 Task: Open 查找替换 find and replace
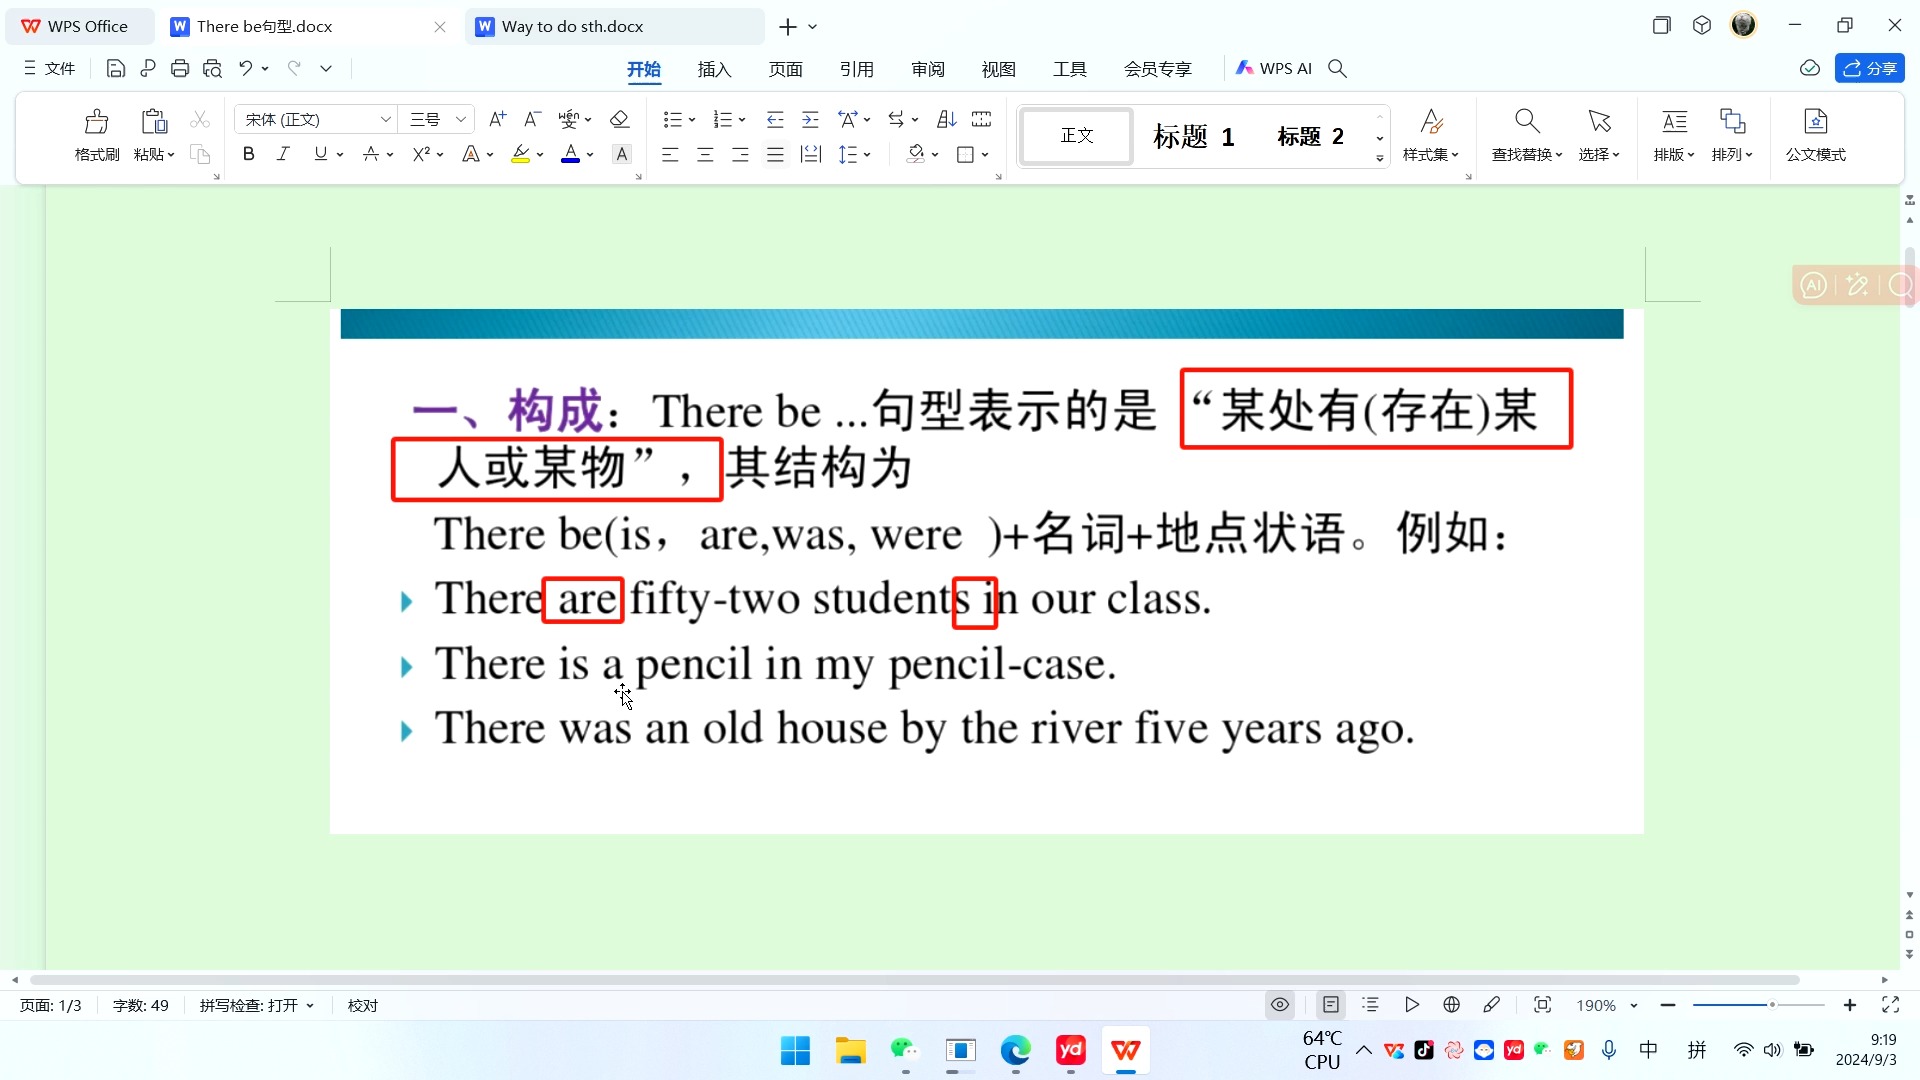tap(1527, 136)
